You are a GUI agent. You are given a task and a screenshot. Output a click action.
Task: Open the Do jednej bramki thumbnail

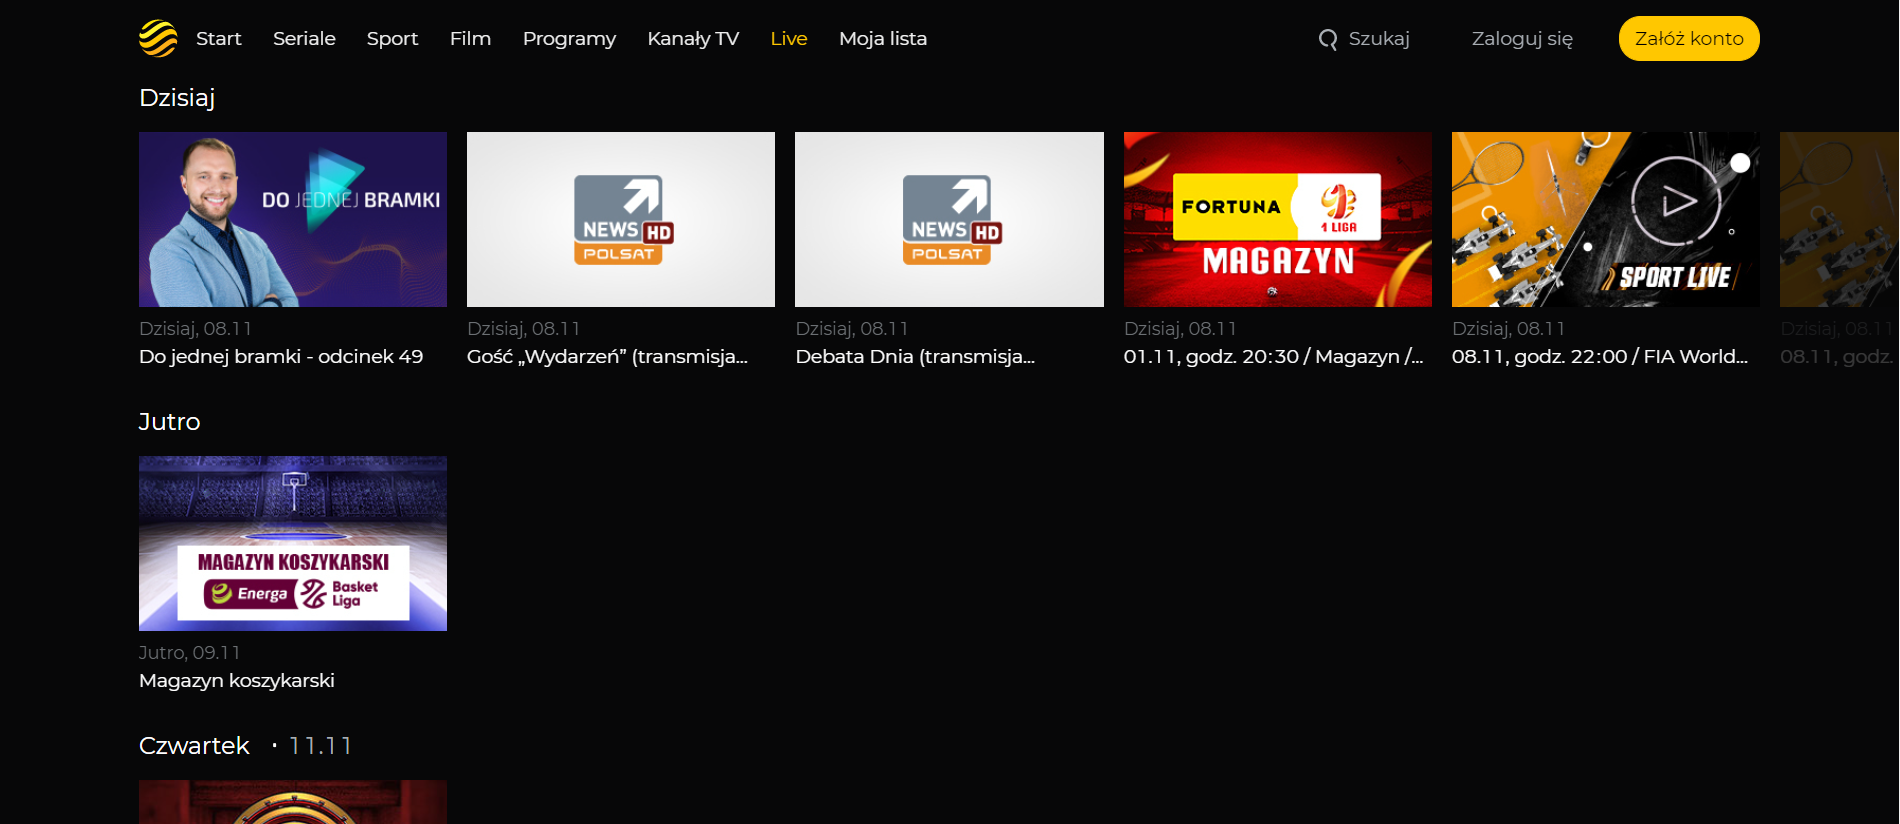click(293, 219)
